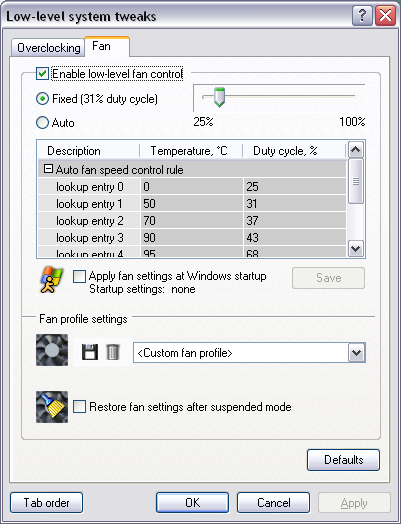
Task: Select the Fixed duty cycle radio button
Action: pos(42,99)
